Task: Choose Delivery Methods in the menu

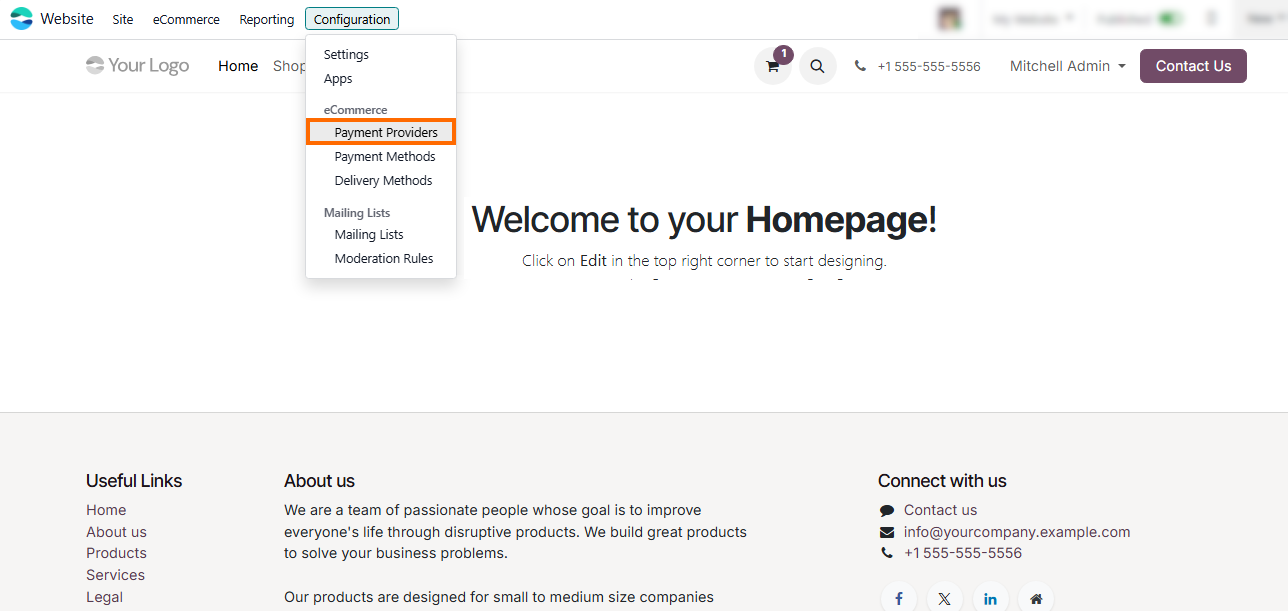Action: (383, 181)
